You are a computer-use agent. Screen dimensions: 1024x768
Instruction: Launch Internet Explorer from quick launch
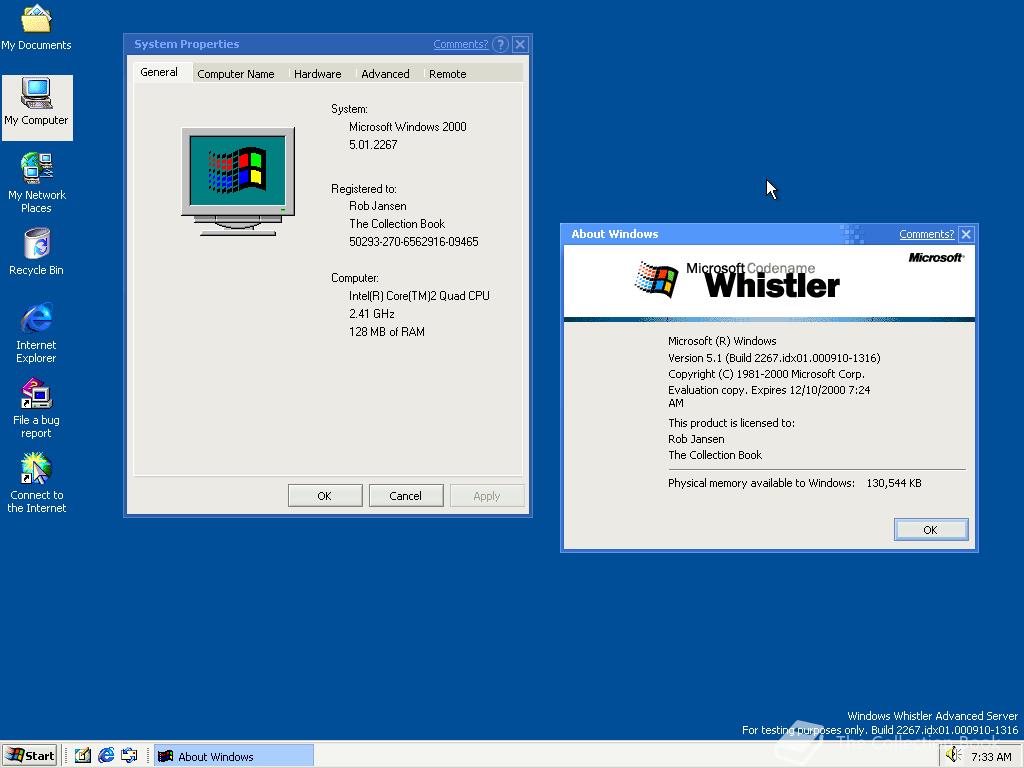point(106,756)
